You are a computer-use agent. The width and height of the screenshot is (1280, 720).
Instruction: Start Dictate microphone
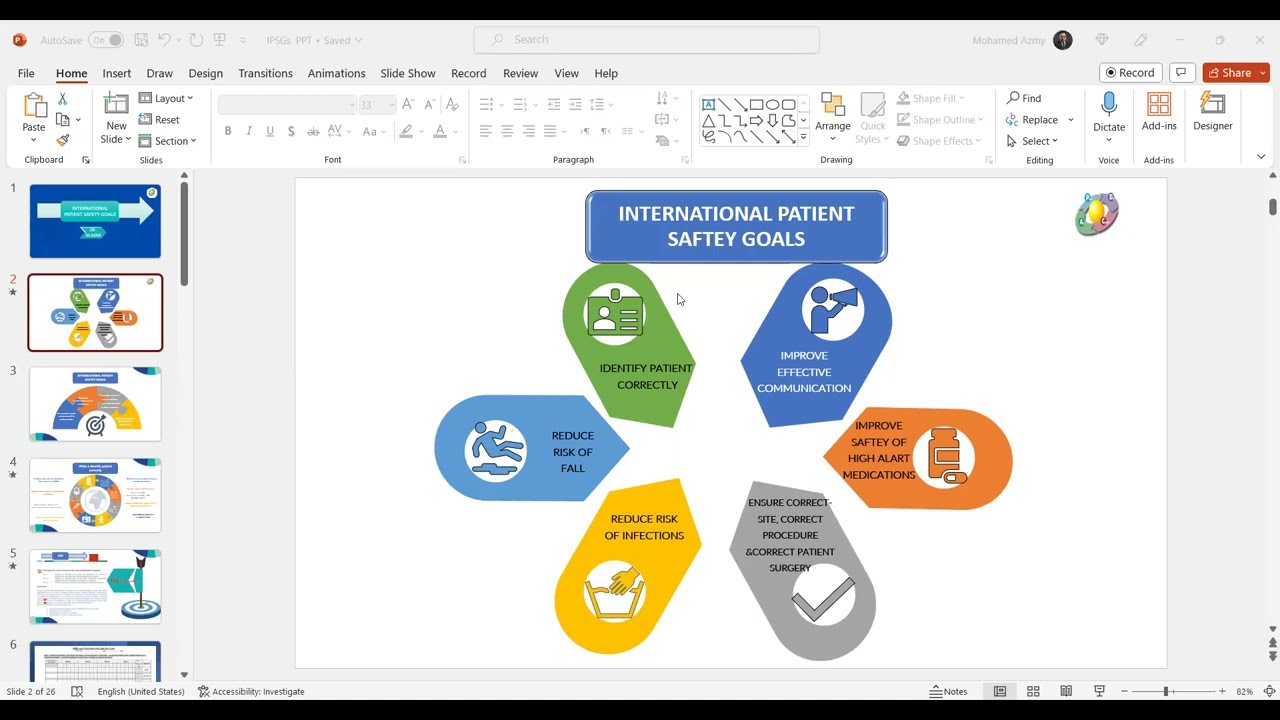tap(1108, 112)
